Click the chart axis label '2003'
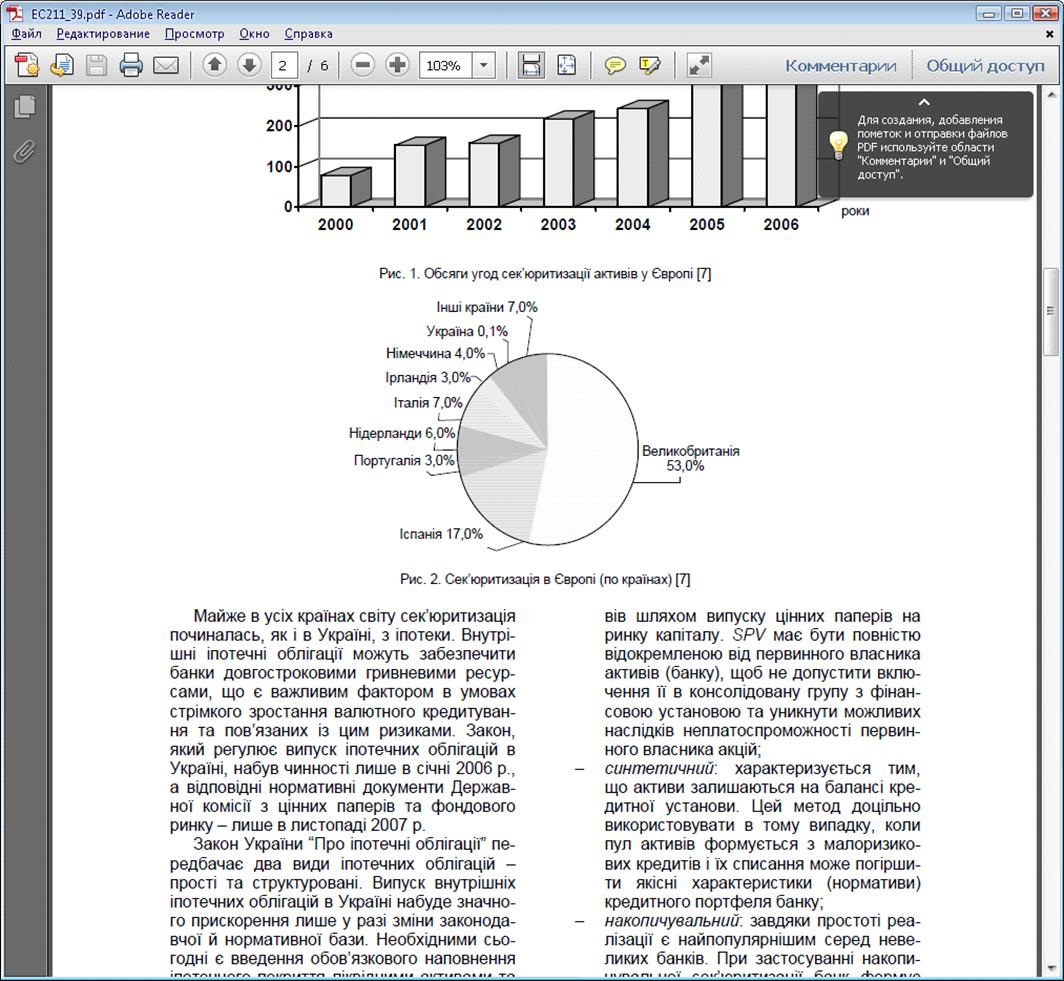Image resolution: width=1064 pixels, height=981 pixels. [x=558, y=225]
